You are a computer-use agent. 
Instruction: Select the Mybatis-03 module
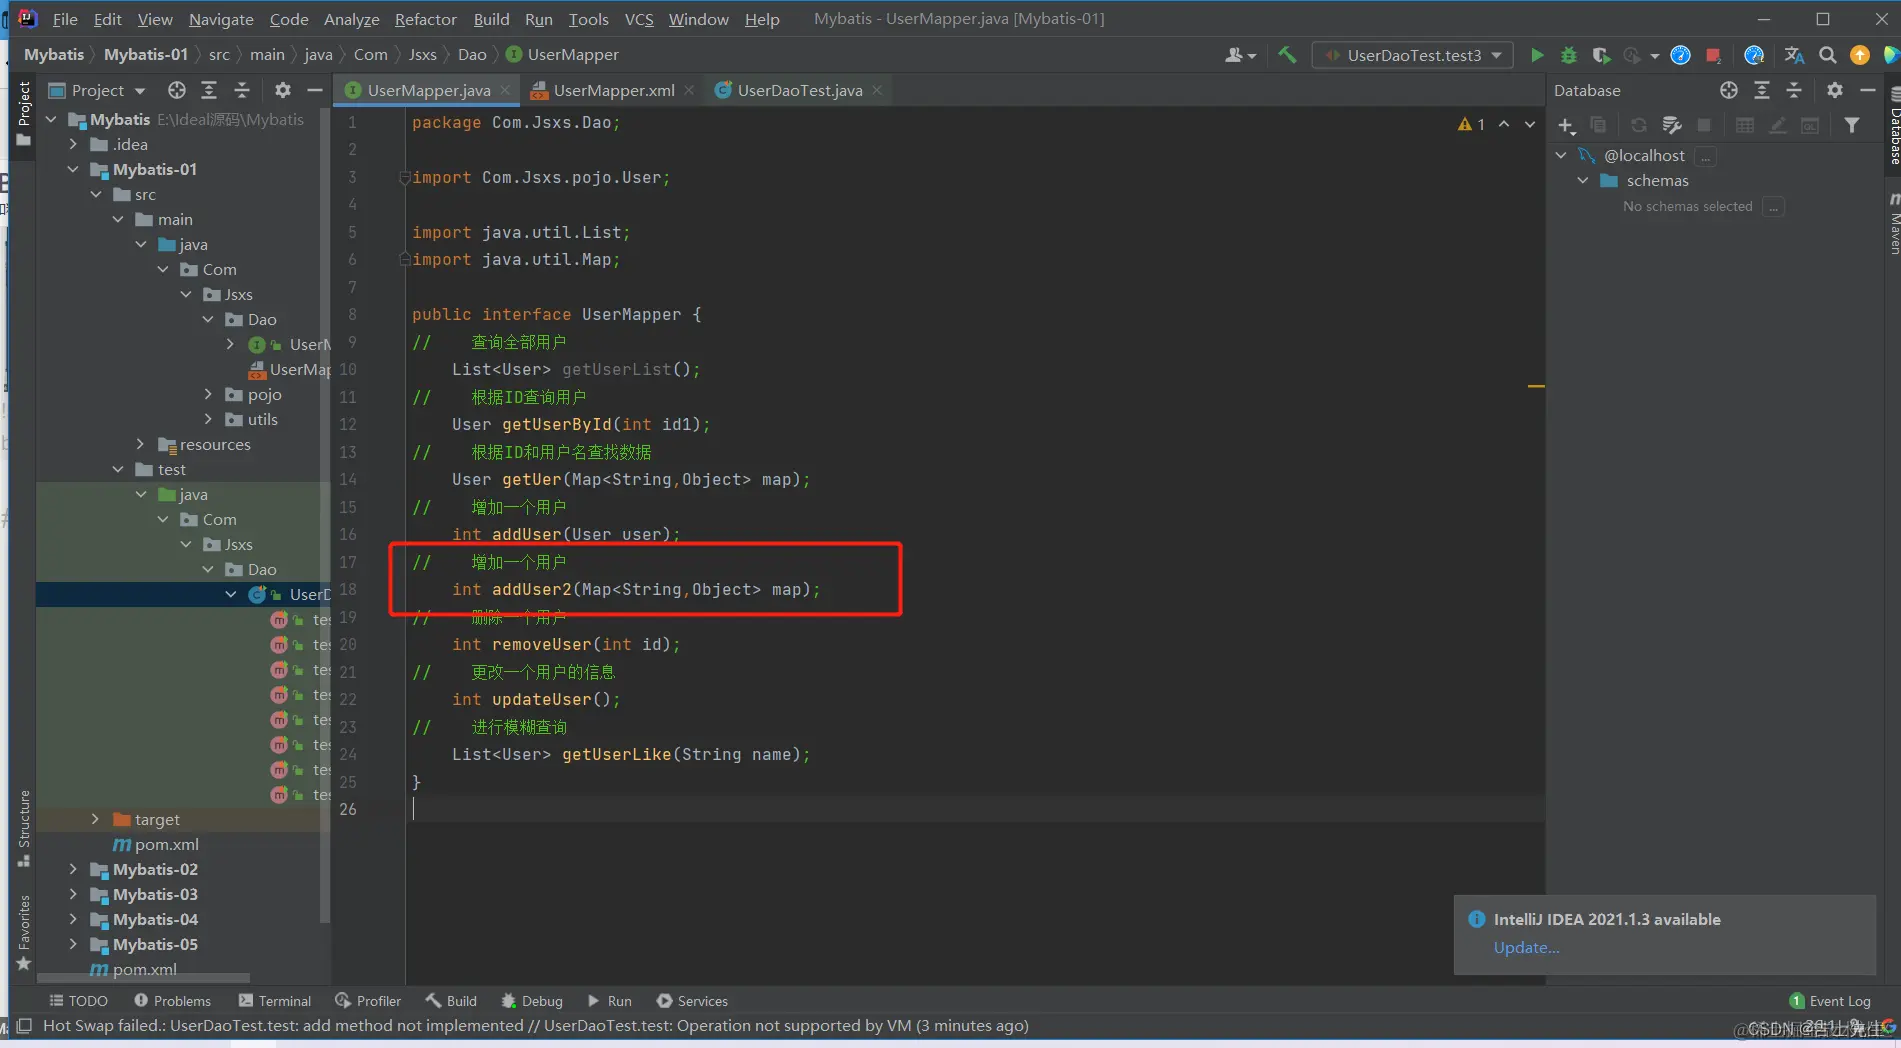tap(155, 894)
